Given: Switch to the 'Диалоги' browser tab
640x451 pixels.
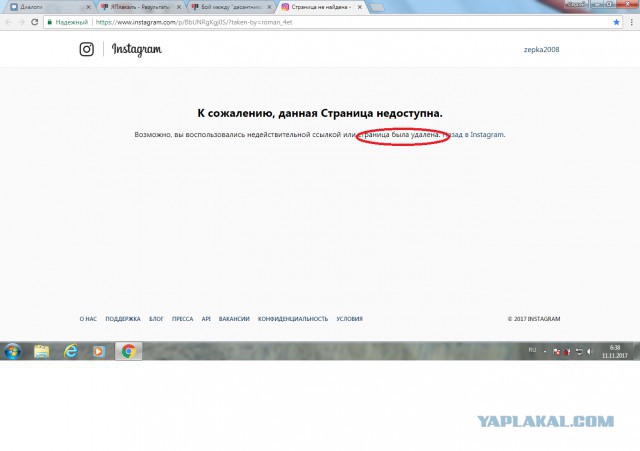Looking at the screenshot, I should tap(47, 7).
